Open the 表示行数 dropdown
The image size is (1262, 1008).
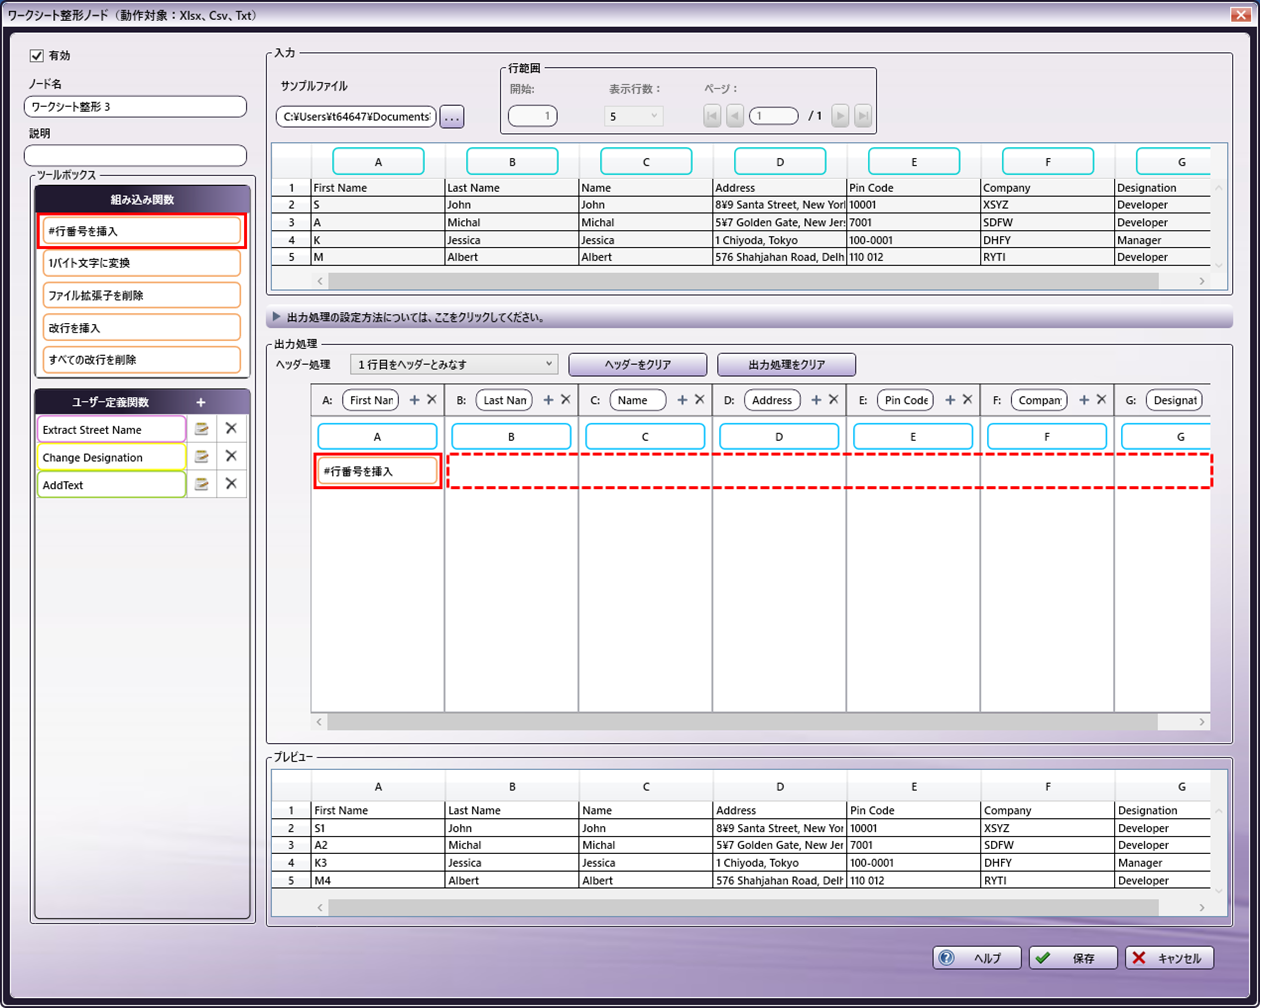pos(633,116)
